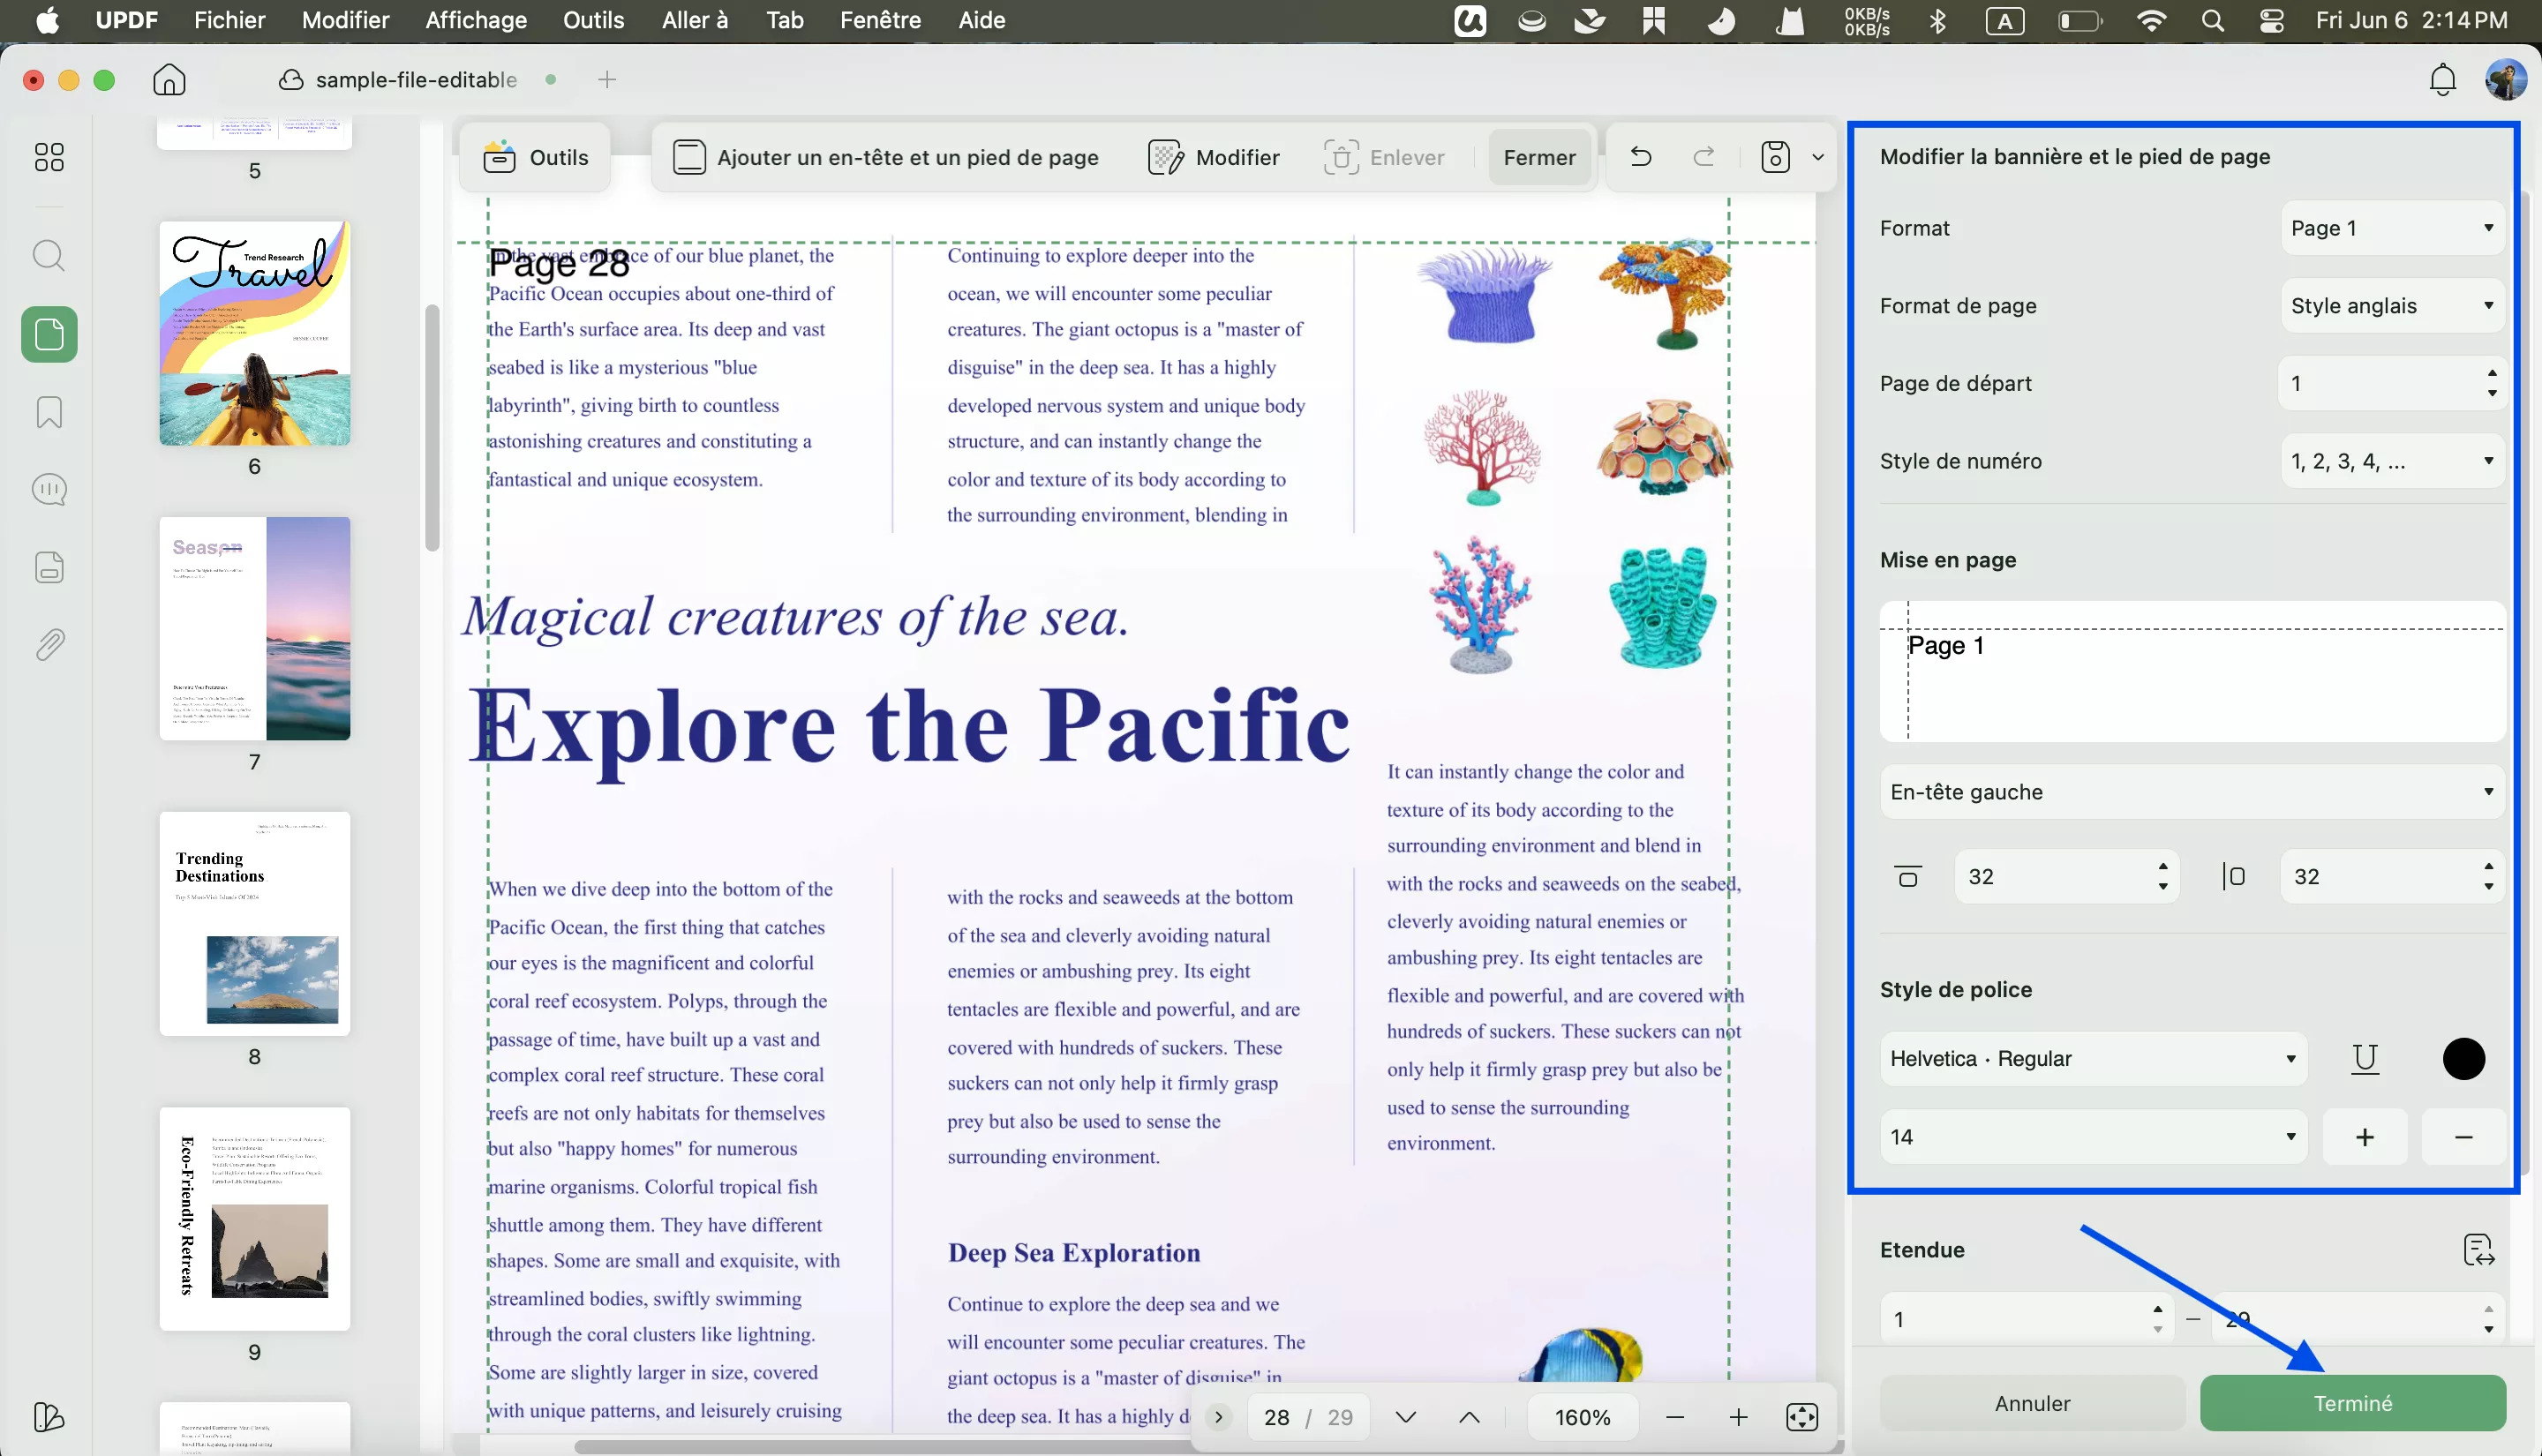Open Format de page Style anglais dropdown
This screenshot has width=2542, height=1456.
coord(2393,306)
